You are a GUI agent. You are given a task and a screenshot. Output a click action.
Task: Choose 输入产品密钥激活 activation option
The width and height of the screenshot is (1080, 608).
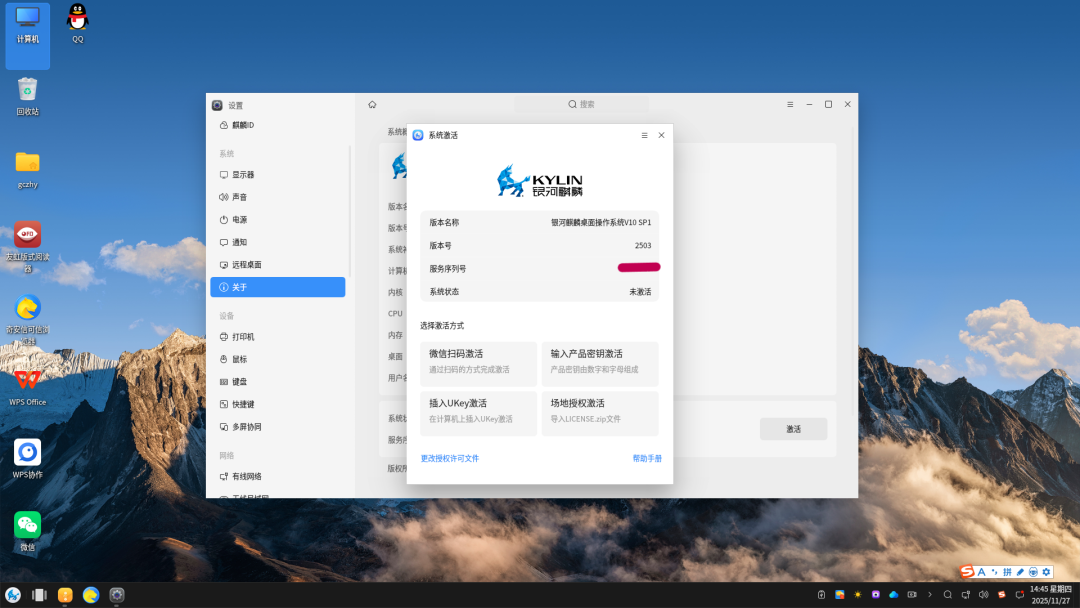tap(599, 361)
